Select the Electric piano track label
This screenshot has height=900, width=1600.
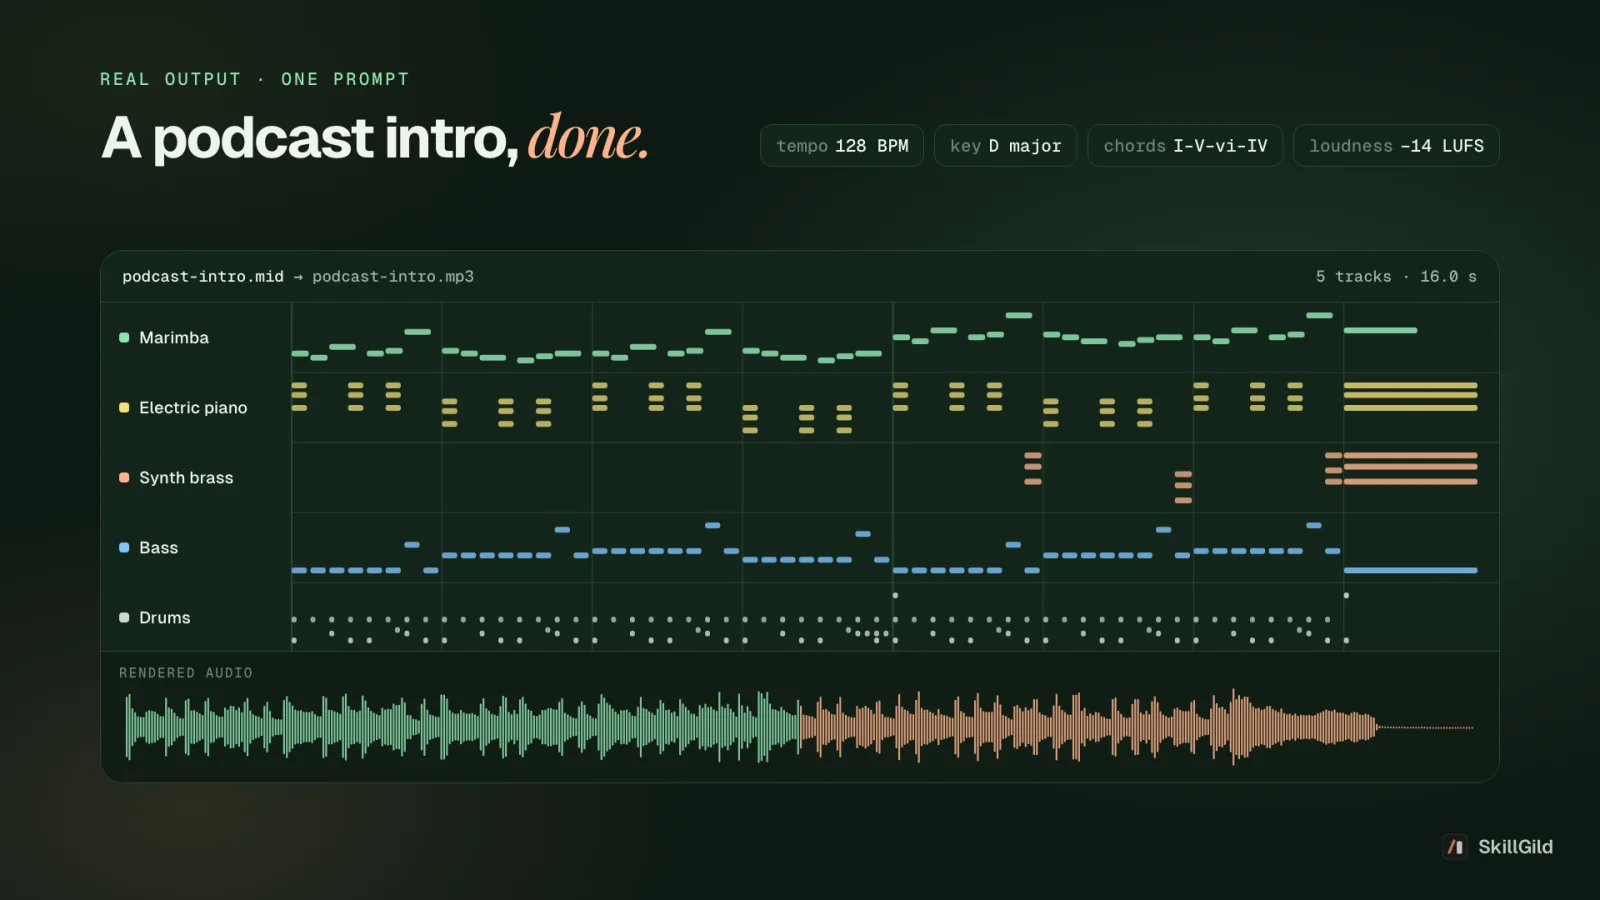click(193, 408)
